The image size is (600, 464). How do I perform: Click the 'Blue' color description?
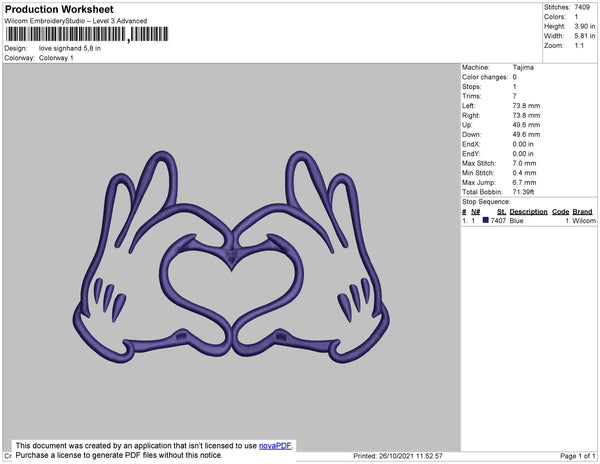point(516,221)
